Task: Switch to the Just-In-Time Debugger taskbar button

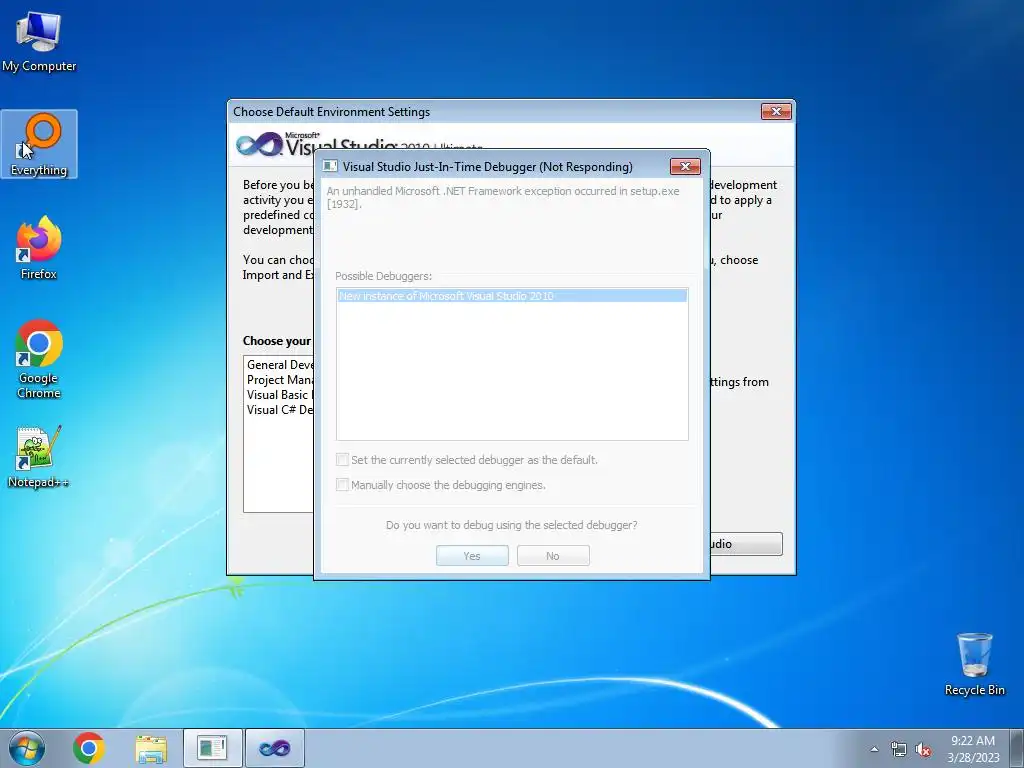Action: click(212, 748)
